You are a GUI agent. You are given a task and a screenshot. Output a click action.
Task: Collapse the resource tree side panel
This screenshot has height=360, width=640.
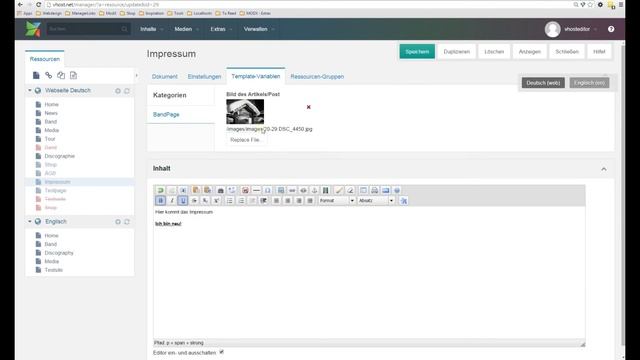click(x=136, y=75)
